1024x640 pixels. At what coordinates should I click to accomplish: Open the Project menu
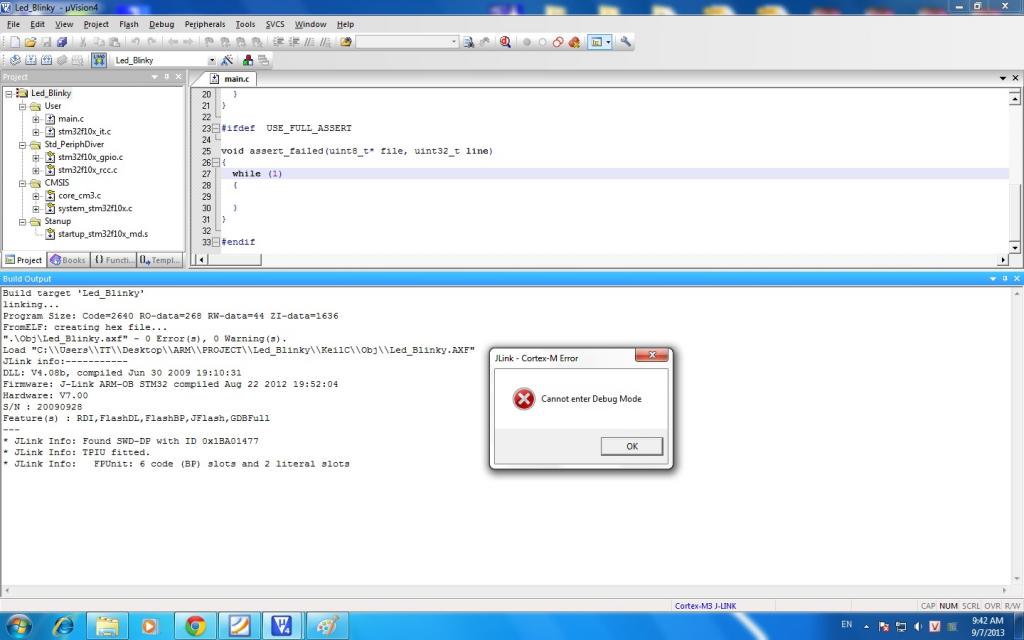(x=96, y=24)
